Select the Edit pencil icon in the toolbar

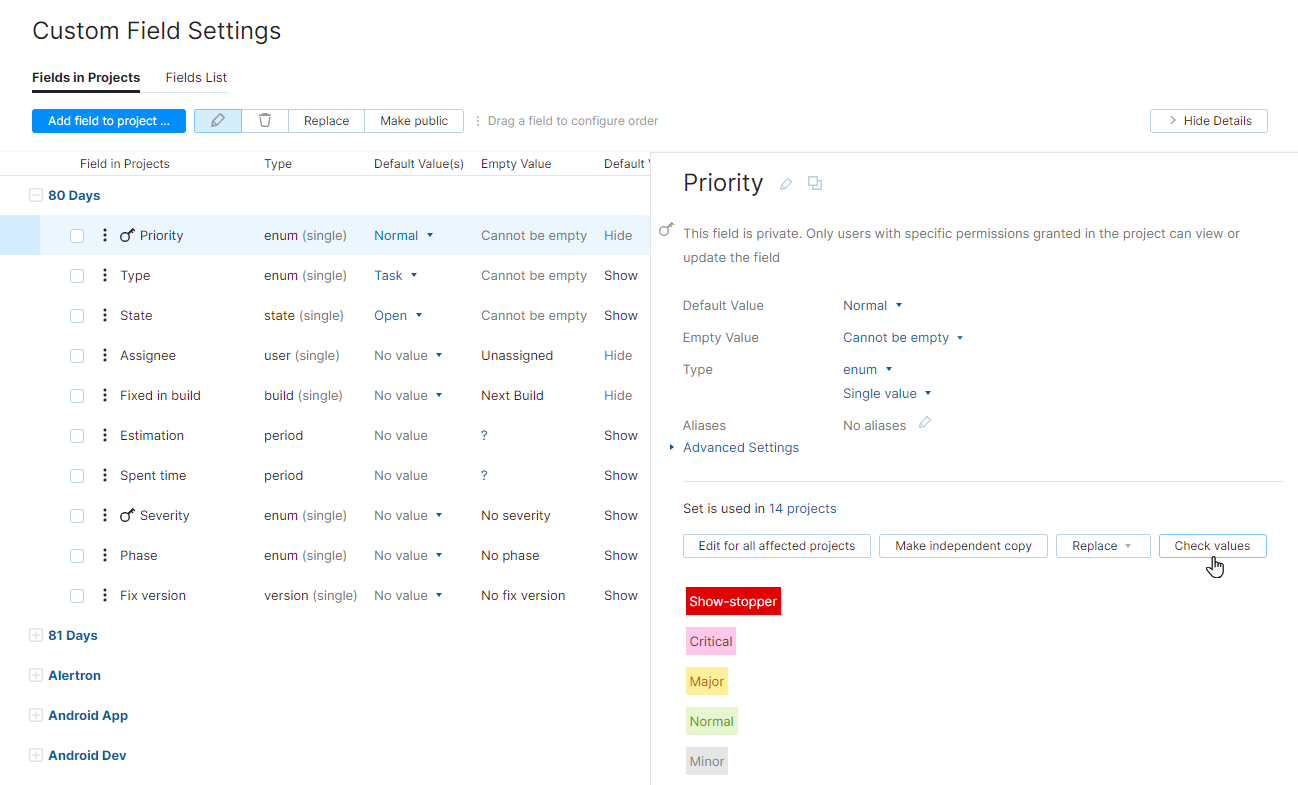(x=217, y=120)
